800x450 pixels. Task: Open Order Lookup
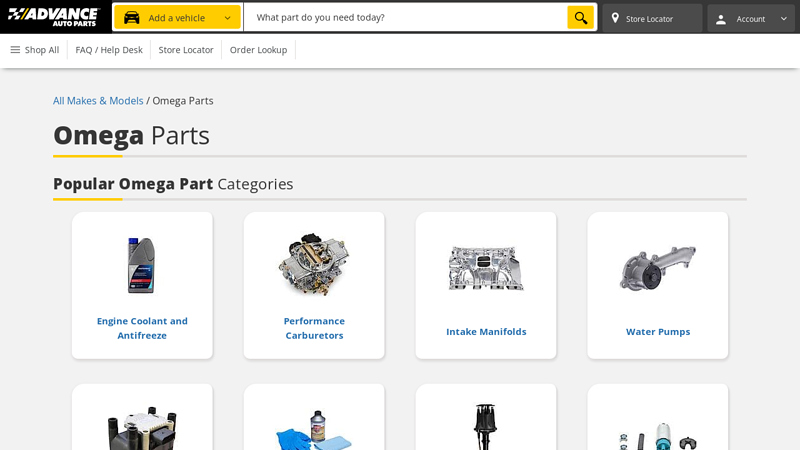coord(258,50)
